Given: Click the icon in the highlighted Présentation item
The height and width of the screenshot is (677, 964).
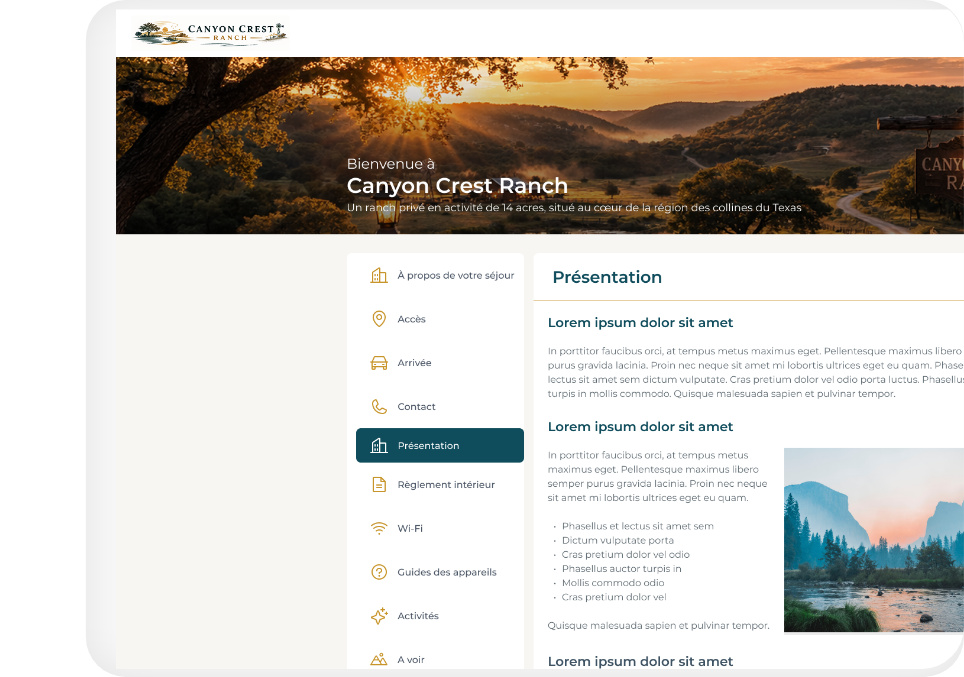Looking at the screenshot, I should click(x=379, y=446).
